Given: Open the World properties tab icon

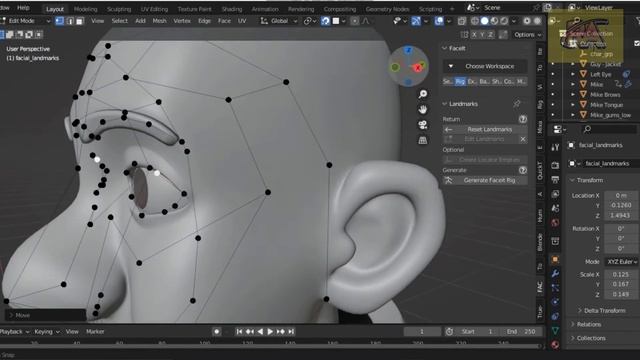Looking at the screenshot, I should click(555, 222).
